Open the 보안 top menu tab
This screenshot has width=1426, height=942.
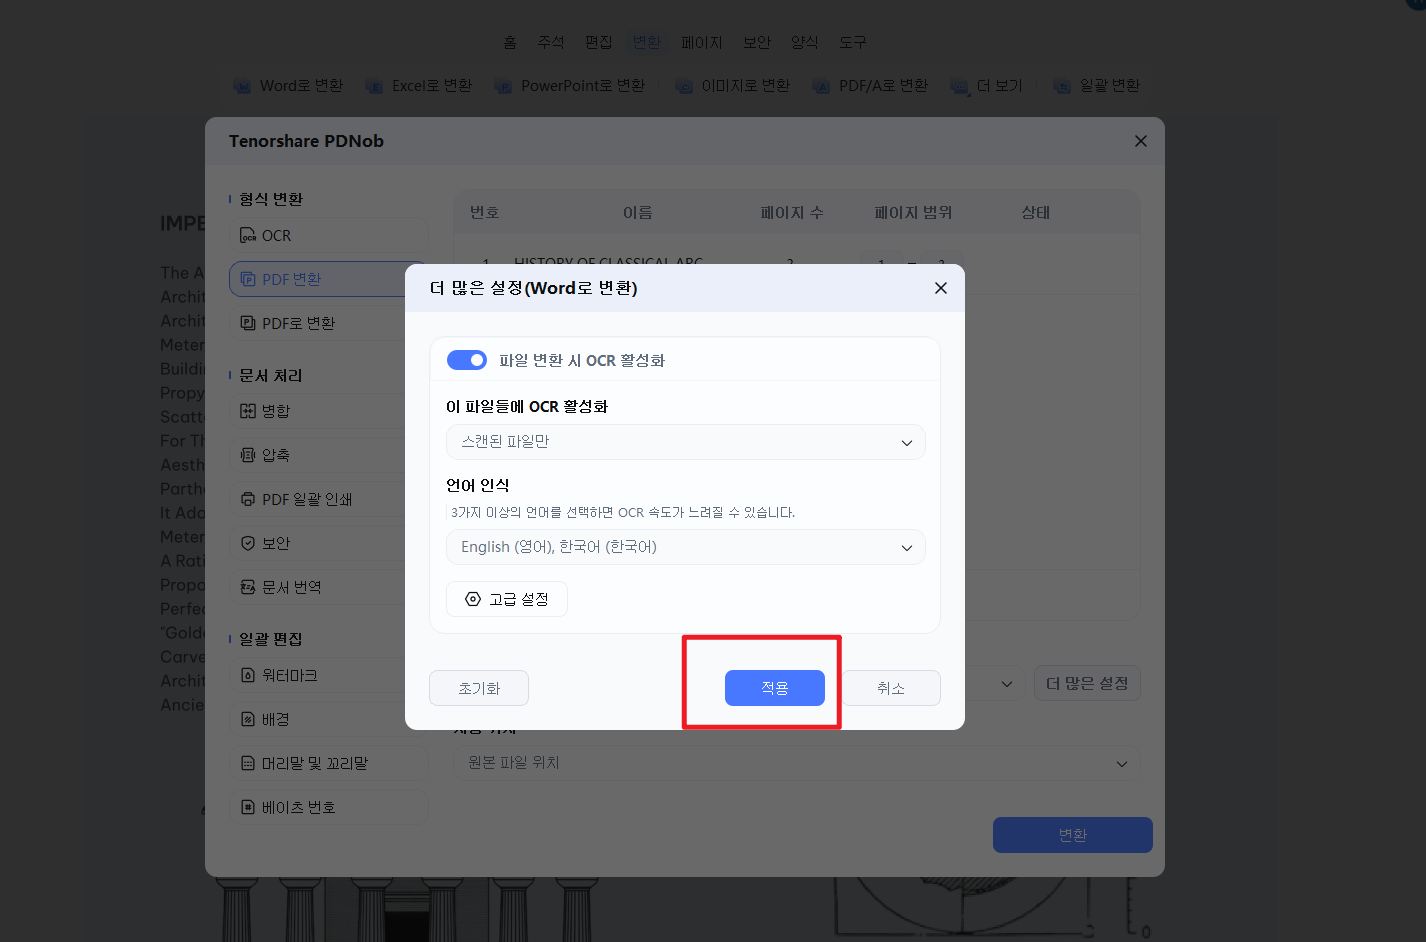pyautogui.click(x=757, y=42)
